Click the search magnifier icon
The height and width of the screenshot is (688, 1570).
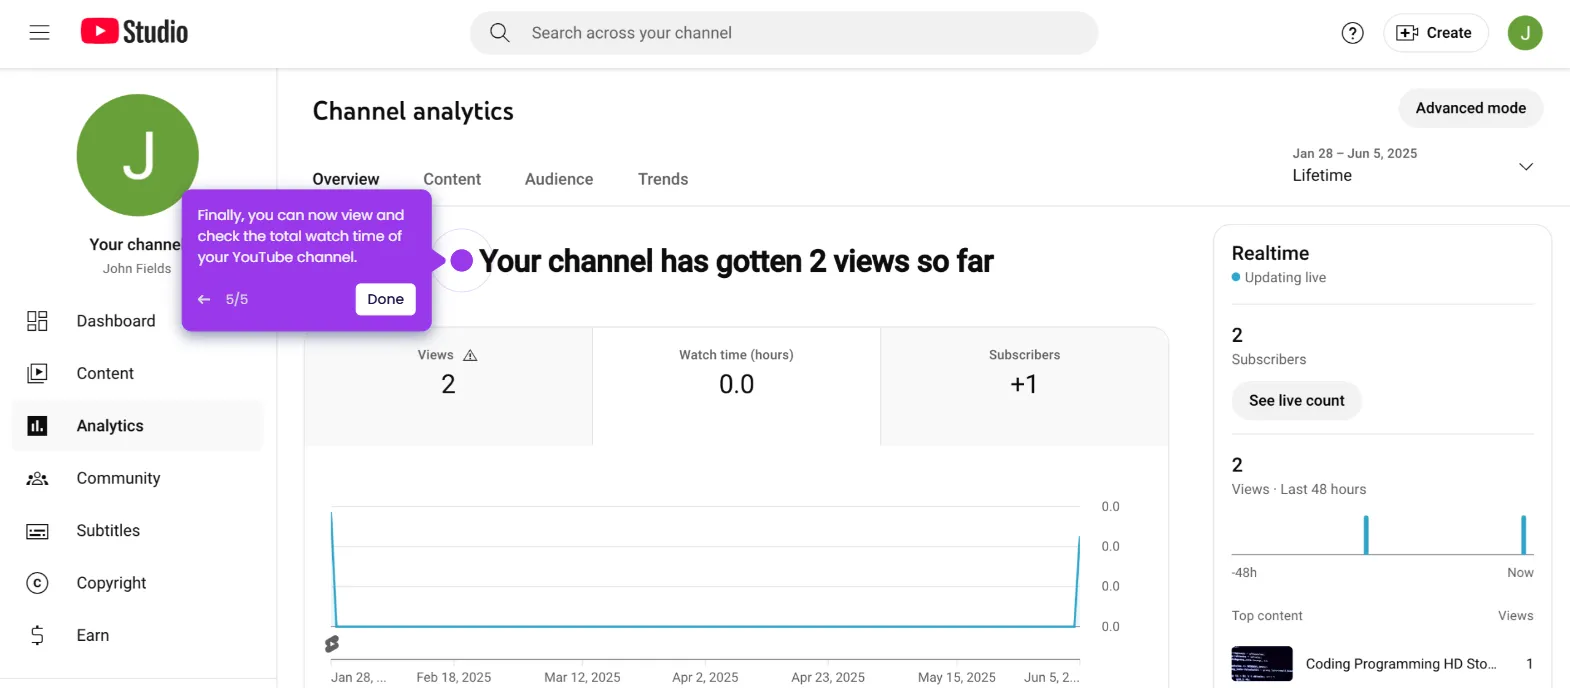tap(500, 33)
